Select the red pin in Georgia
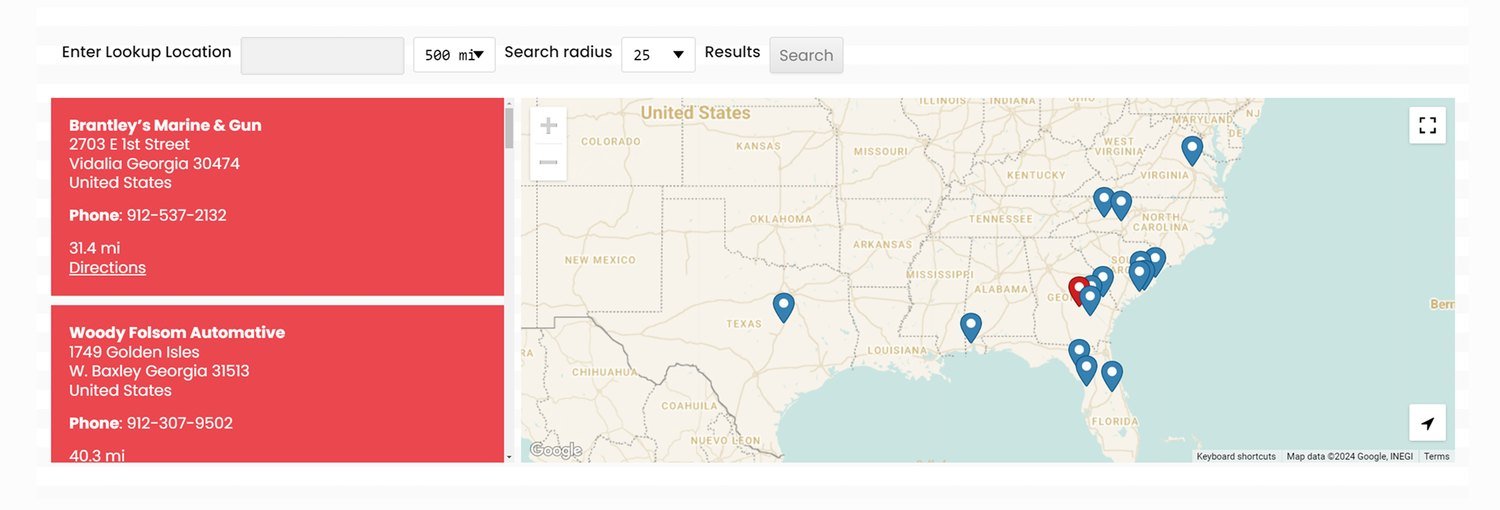 [x=1078, y=290]
